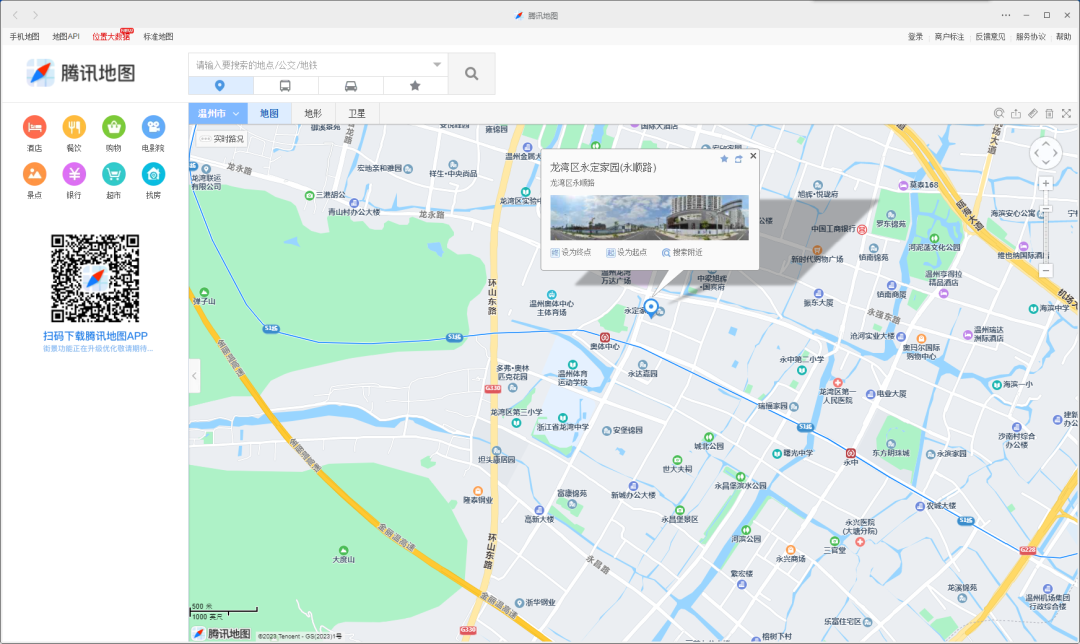Click the trash clear-map icon in toolbar
Screen dimensions: 1080x644
[1049, 114]
